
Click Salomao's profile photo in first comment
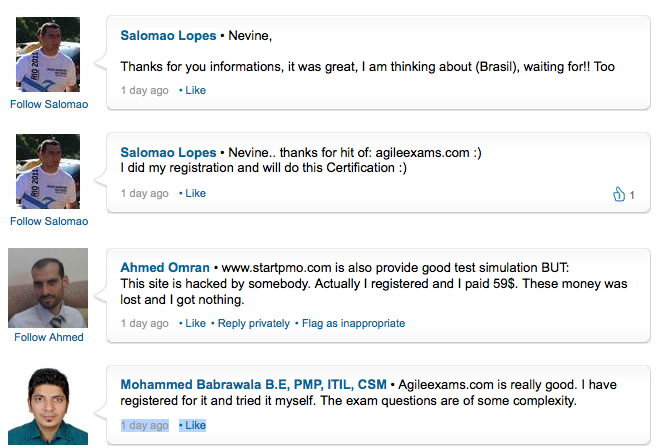click(x=48, y=54)
